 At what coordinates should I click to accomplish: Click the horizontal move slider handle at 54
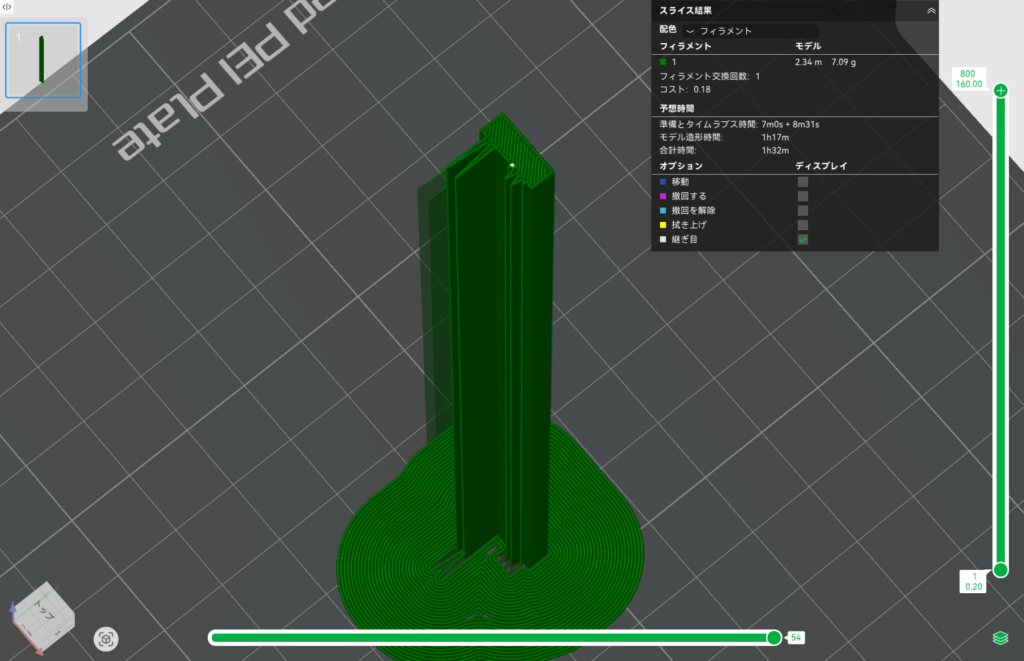pyautogui.click(x=773, y=637)
